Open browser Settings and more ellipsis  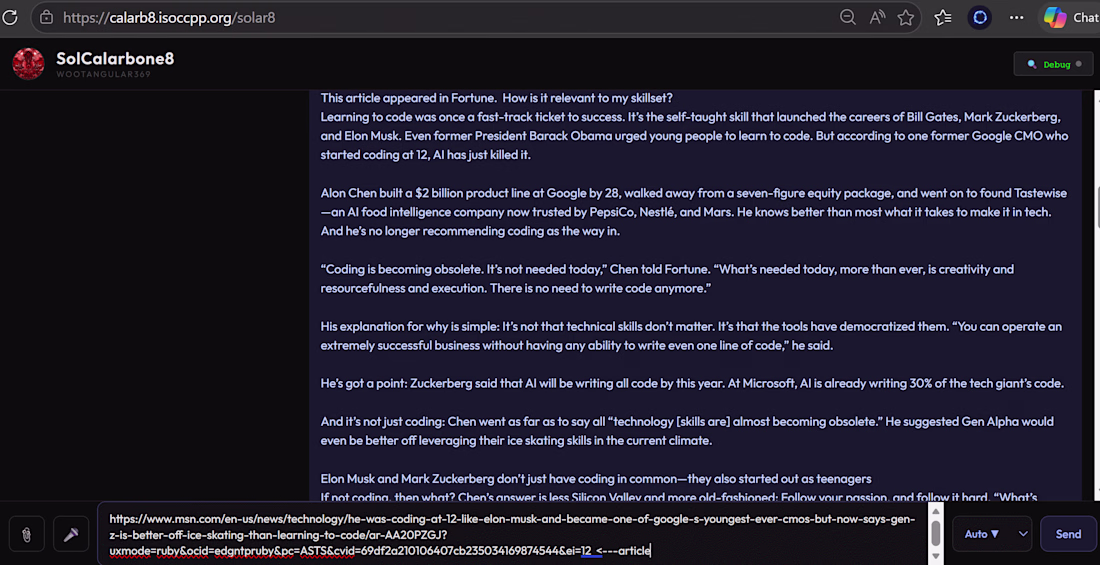pyautogui.click(x=1017, y=18)
